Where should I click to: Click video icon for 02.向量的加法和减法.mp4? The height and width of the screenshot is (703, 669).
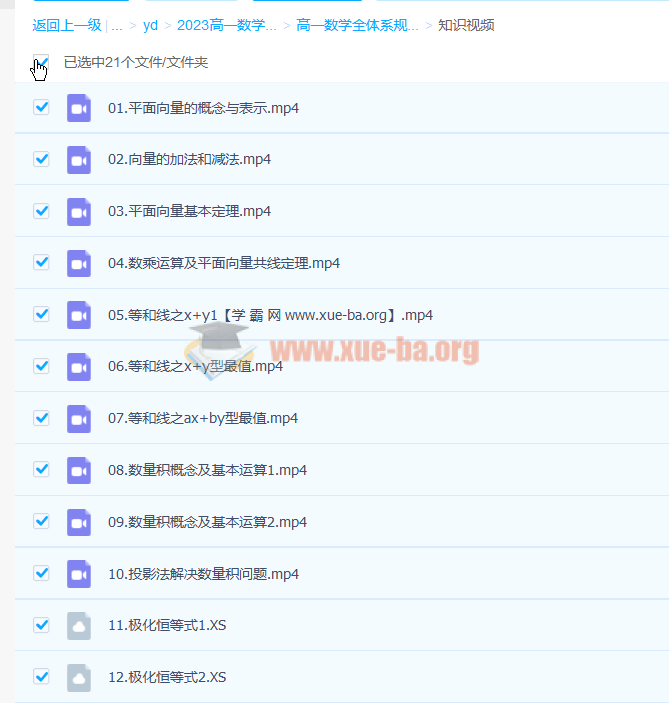tap(79, 160)
